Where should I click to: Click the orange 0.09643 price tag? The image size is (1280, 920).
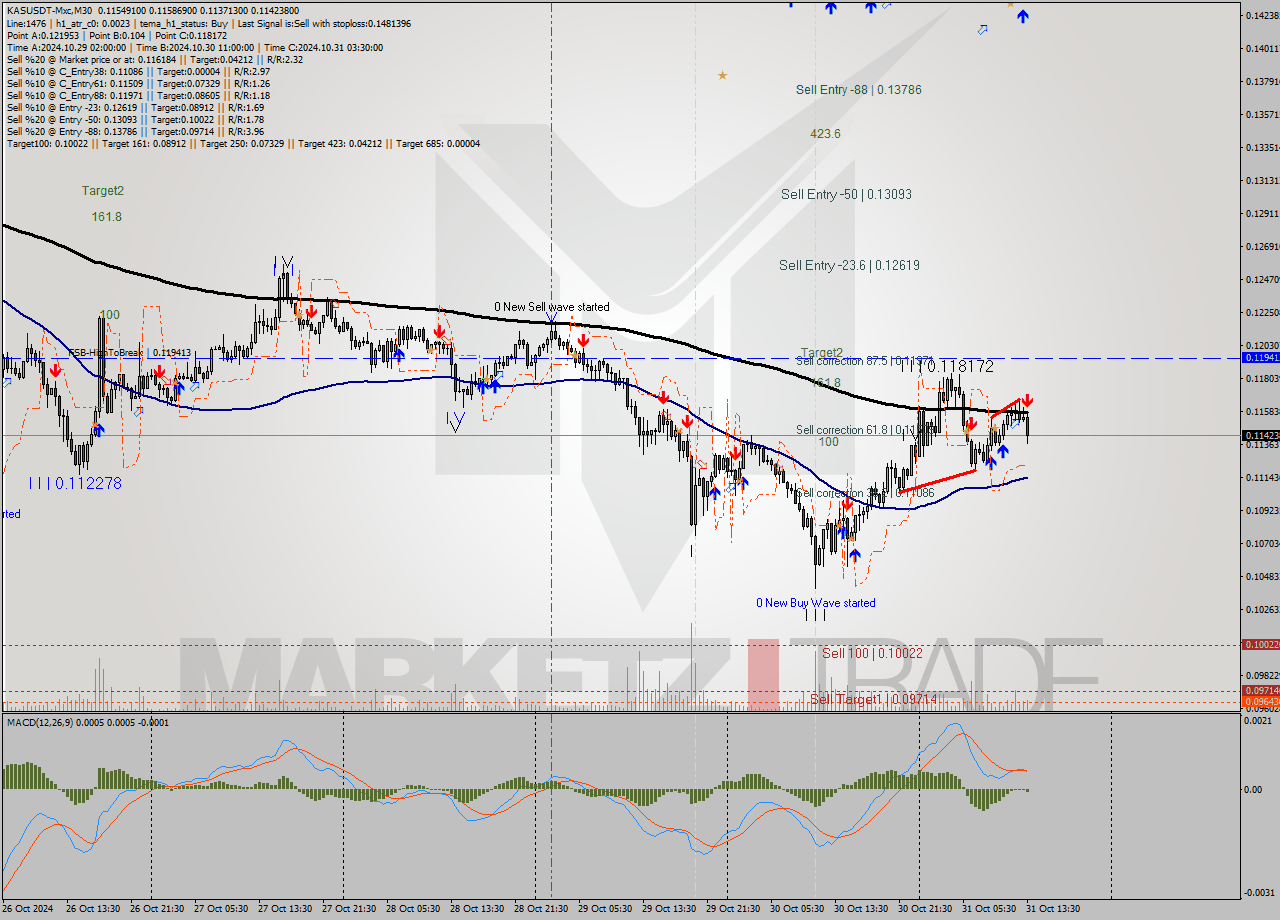[x=1260, y=701]
